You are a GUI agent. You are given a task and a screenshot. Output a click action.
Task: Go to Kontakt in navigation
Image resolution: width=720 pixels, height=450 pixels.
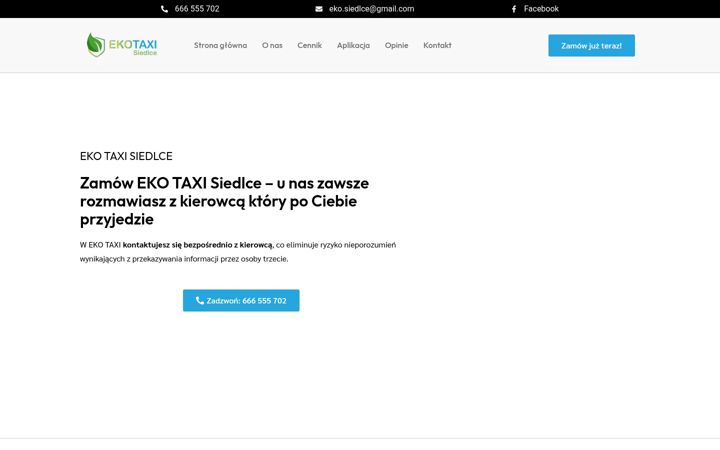click(x=437, y=45)
